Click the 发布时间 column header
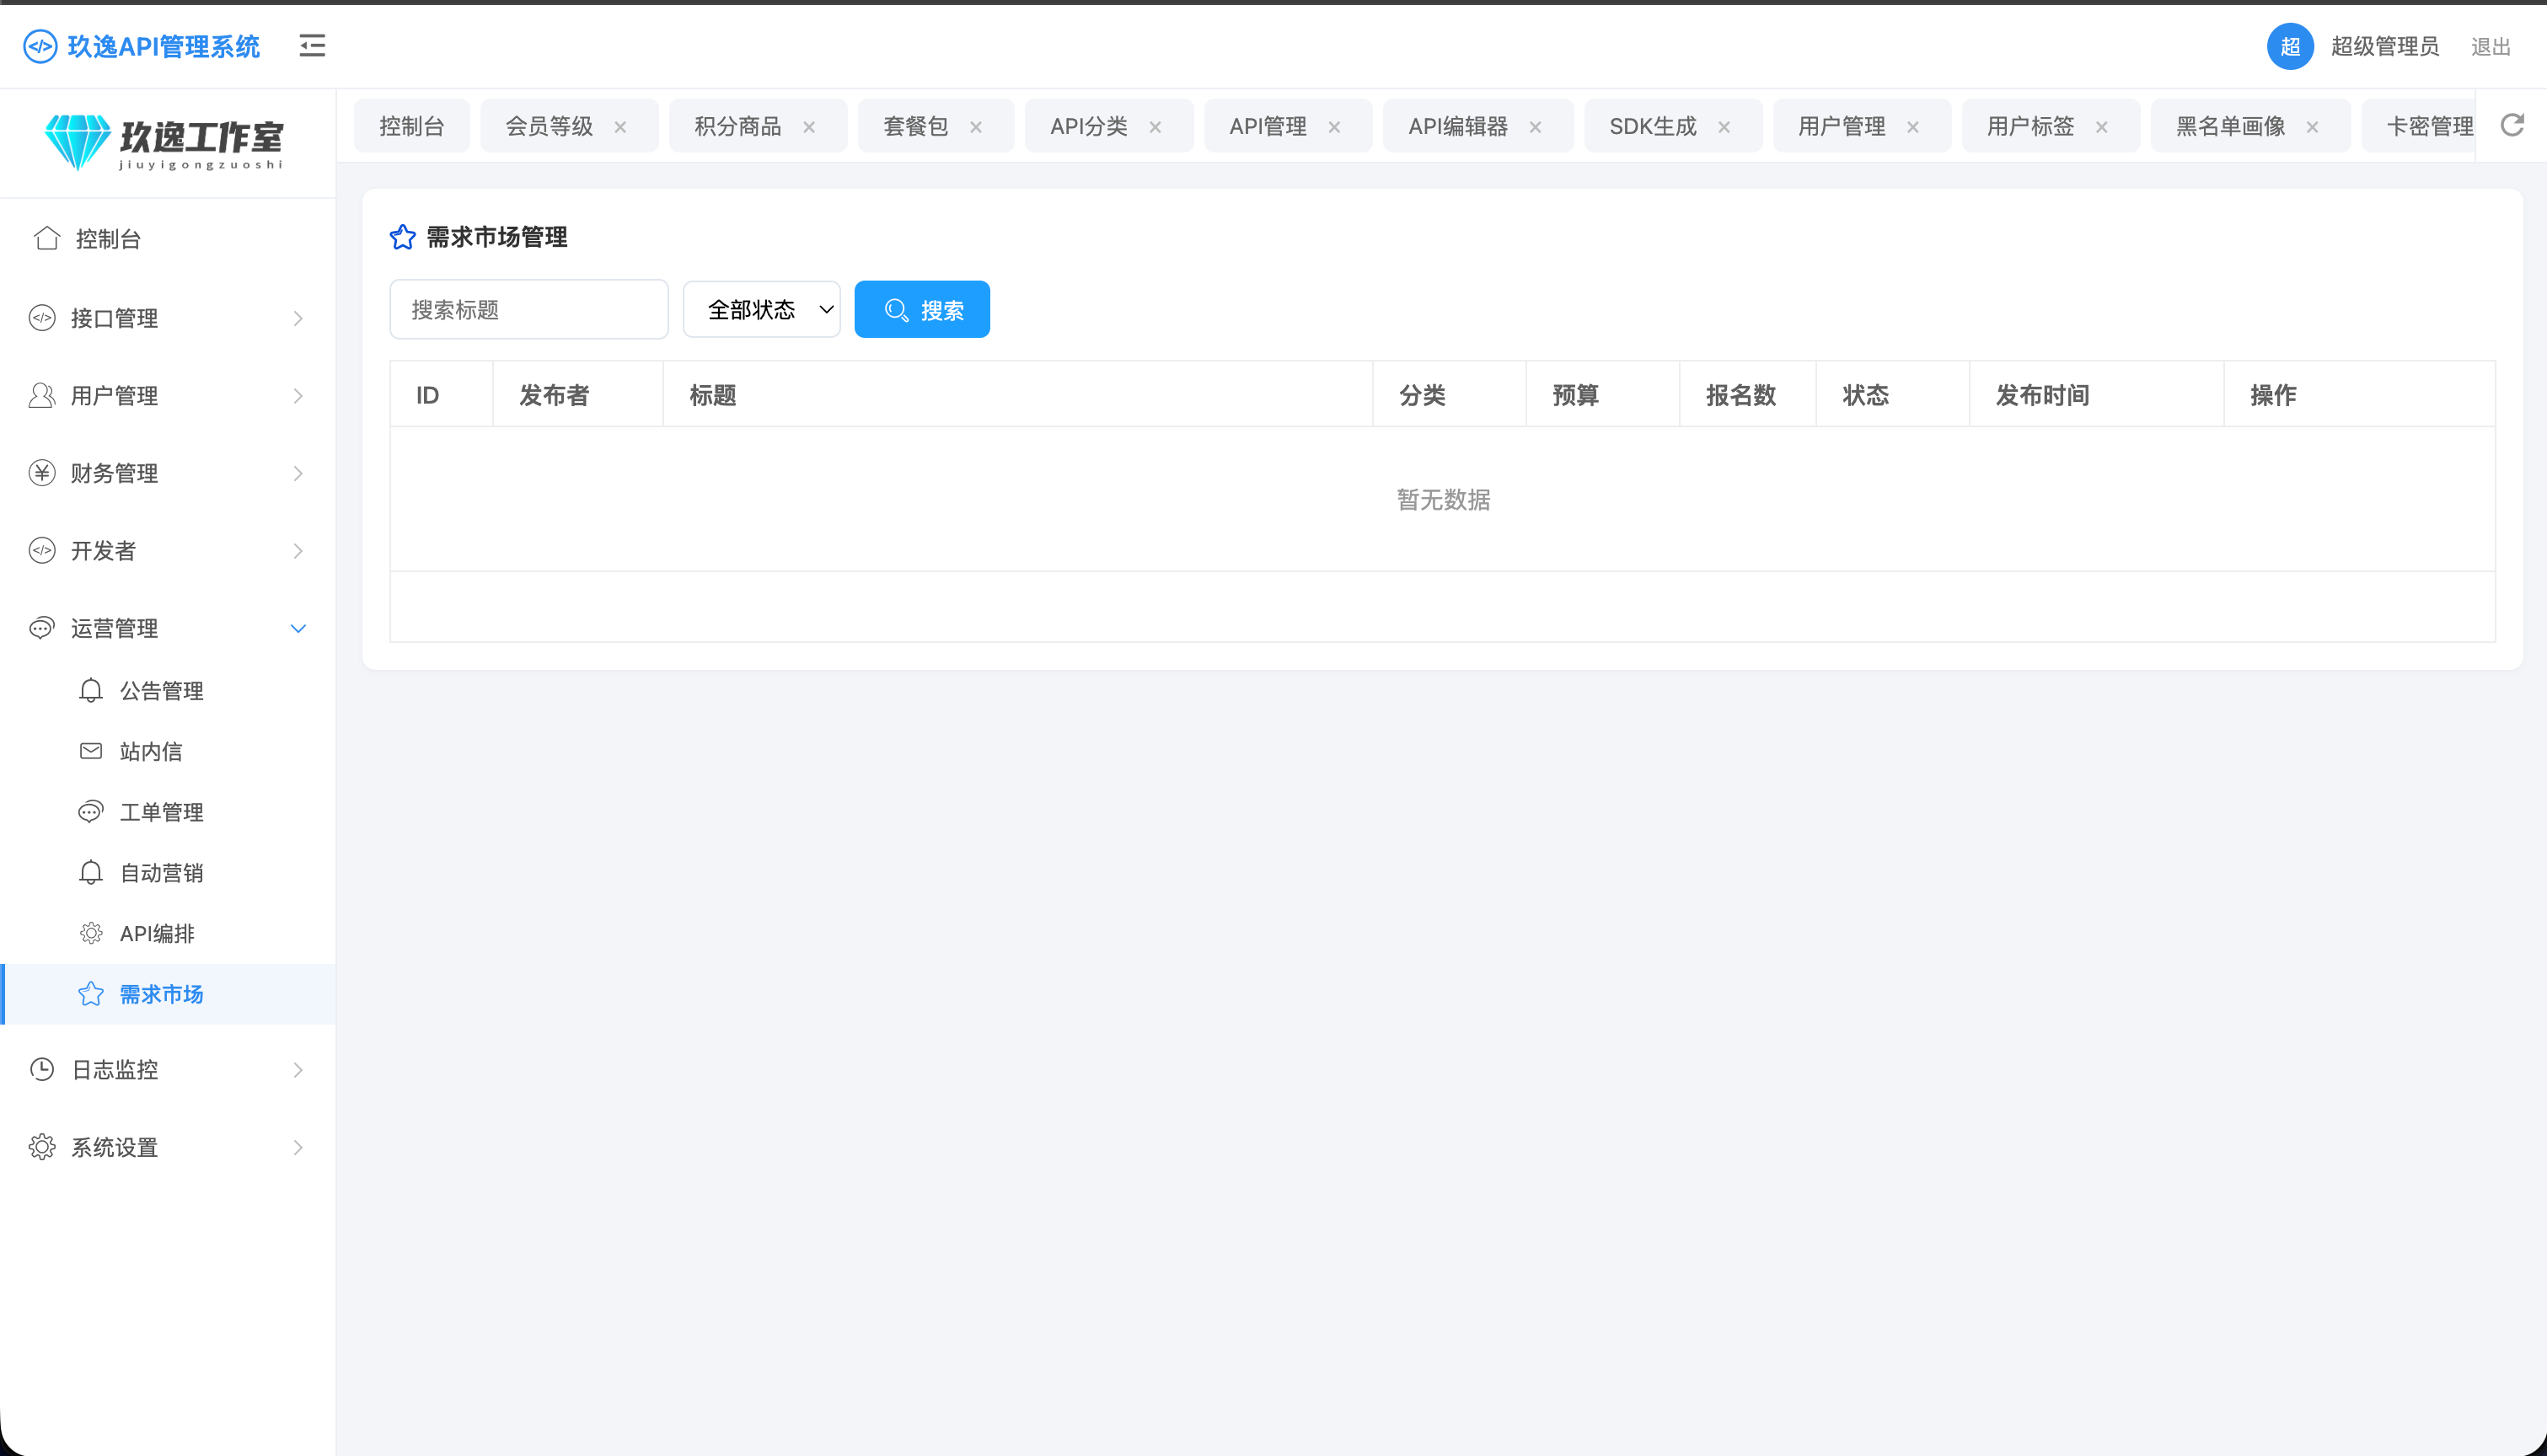The image size is (2547, 1456). pos(2042,395)
